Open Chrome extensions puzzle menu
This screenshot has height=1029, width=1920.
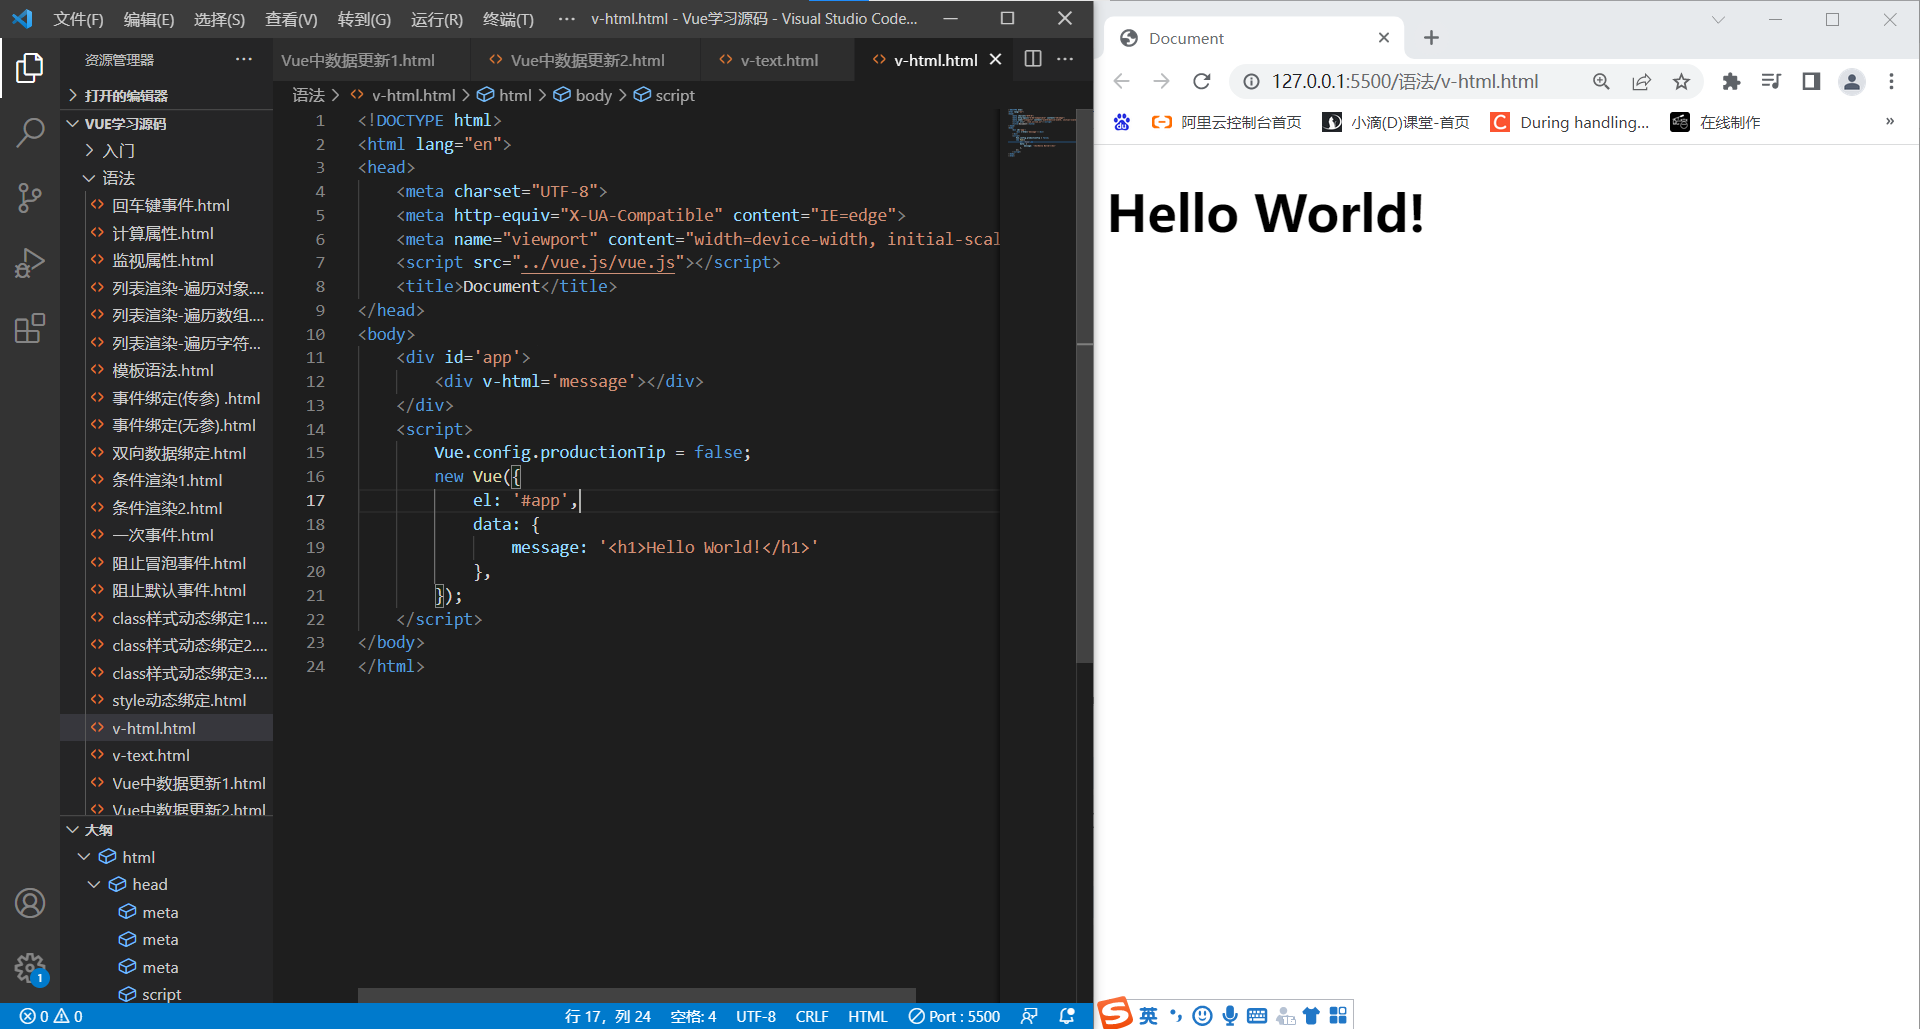(1731, 81)
